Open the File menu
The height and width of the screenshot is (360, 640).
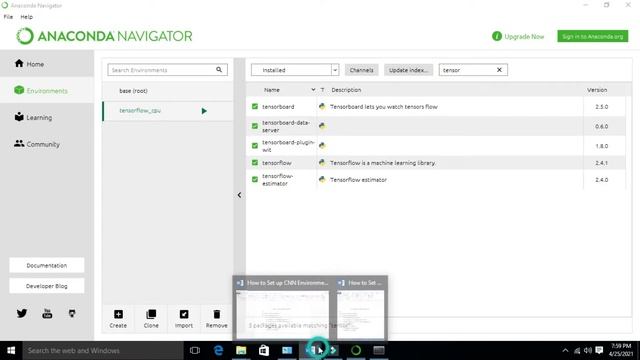click(x=8, y=17)
